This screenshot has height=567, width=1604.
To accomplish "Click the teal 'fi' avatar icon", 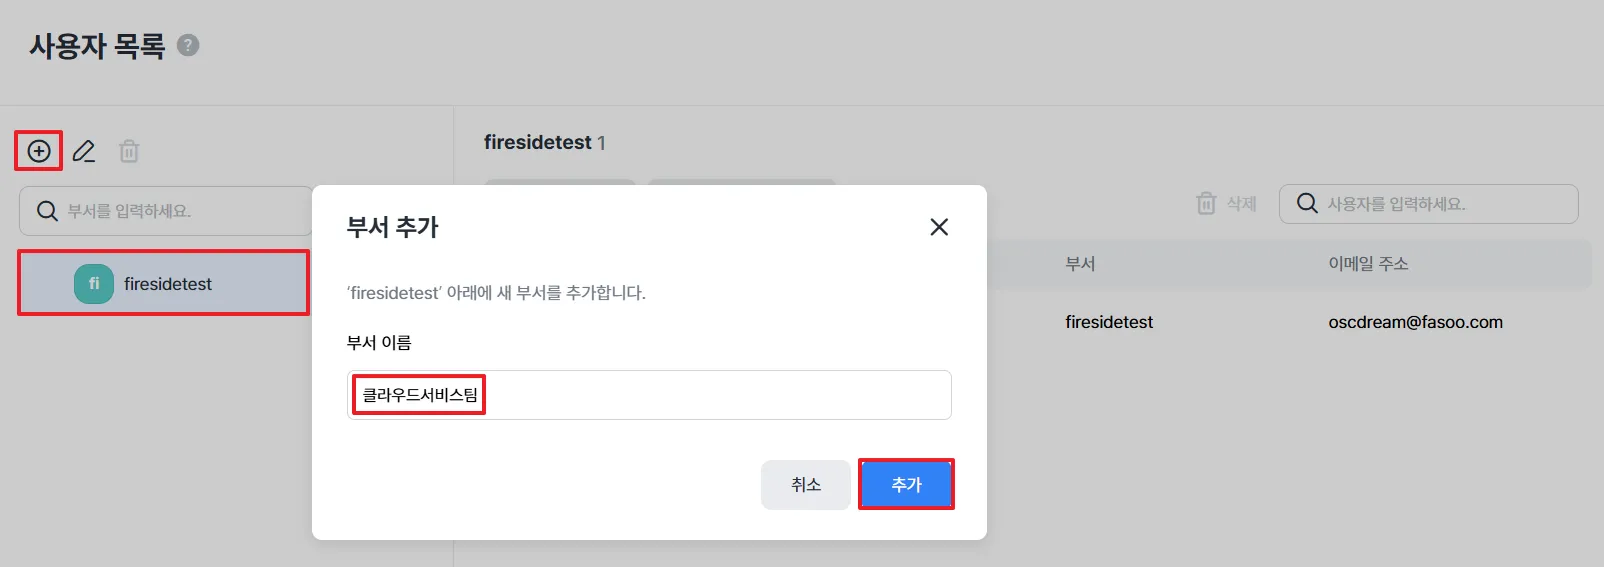I will point(94,284).
